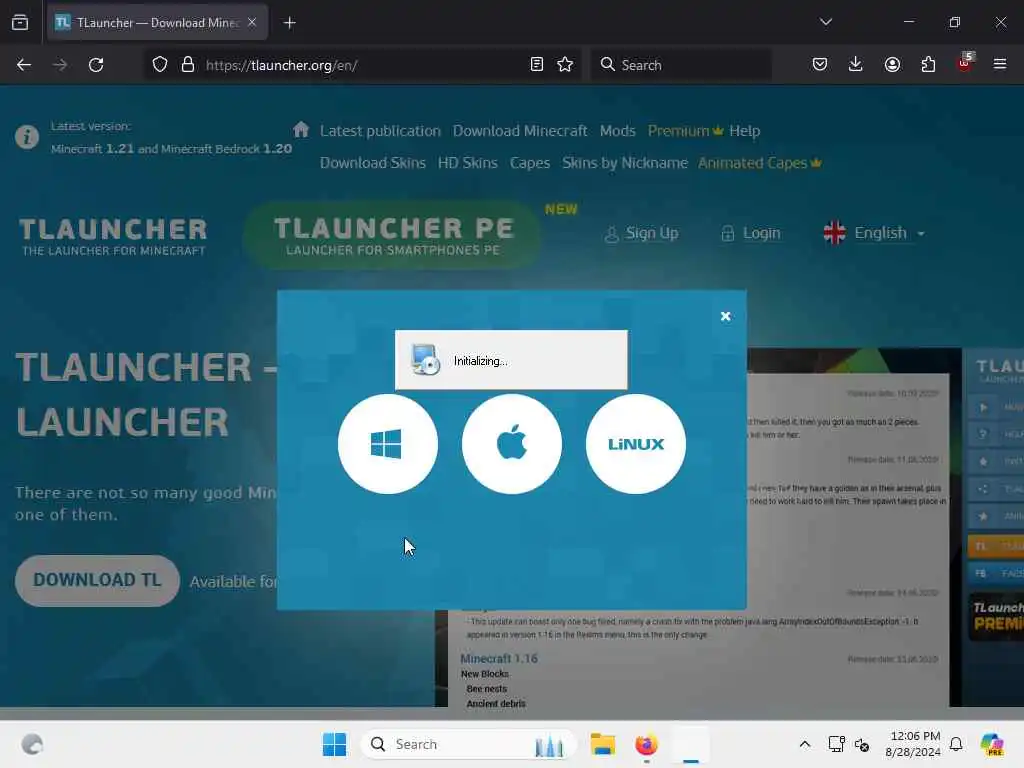
Task: Open Latest publication menu item
Action: point(380,131)
